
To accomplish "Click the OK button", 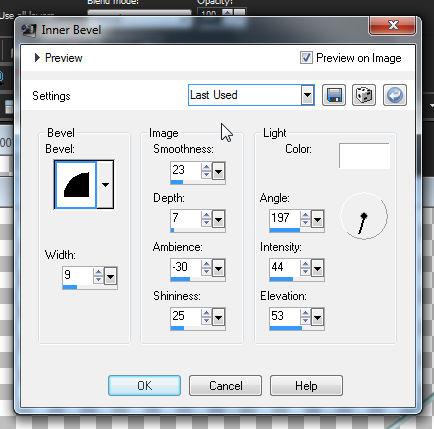I will (x=144, y=386).
